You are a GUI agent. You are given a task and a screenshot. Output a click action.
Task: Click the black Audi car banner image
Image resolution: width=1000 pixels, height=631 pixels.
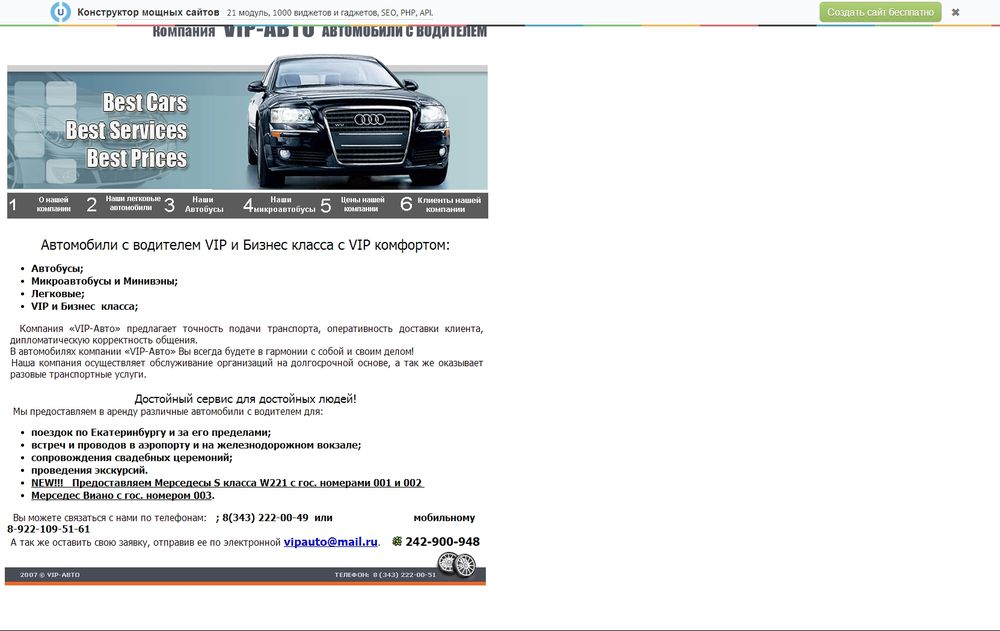click(x=348, y=121)
